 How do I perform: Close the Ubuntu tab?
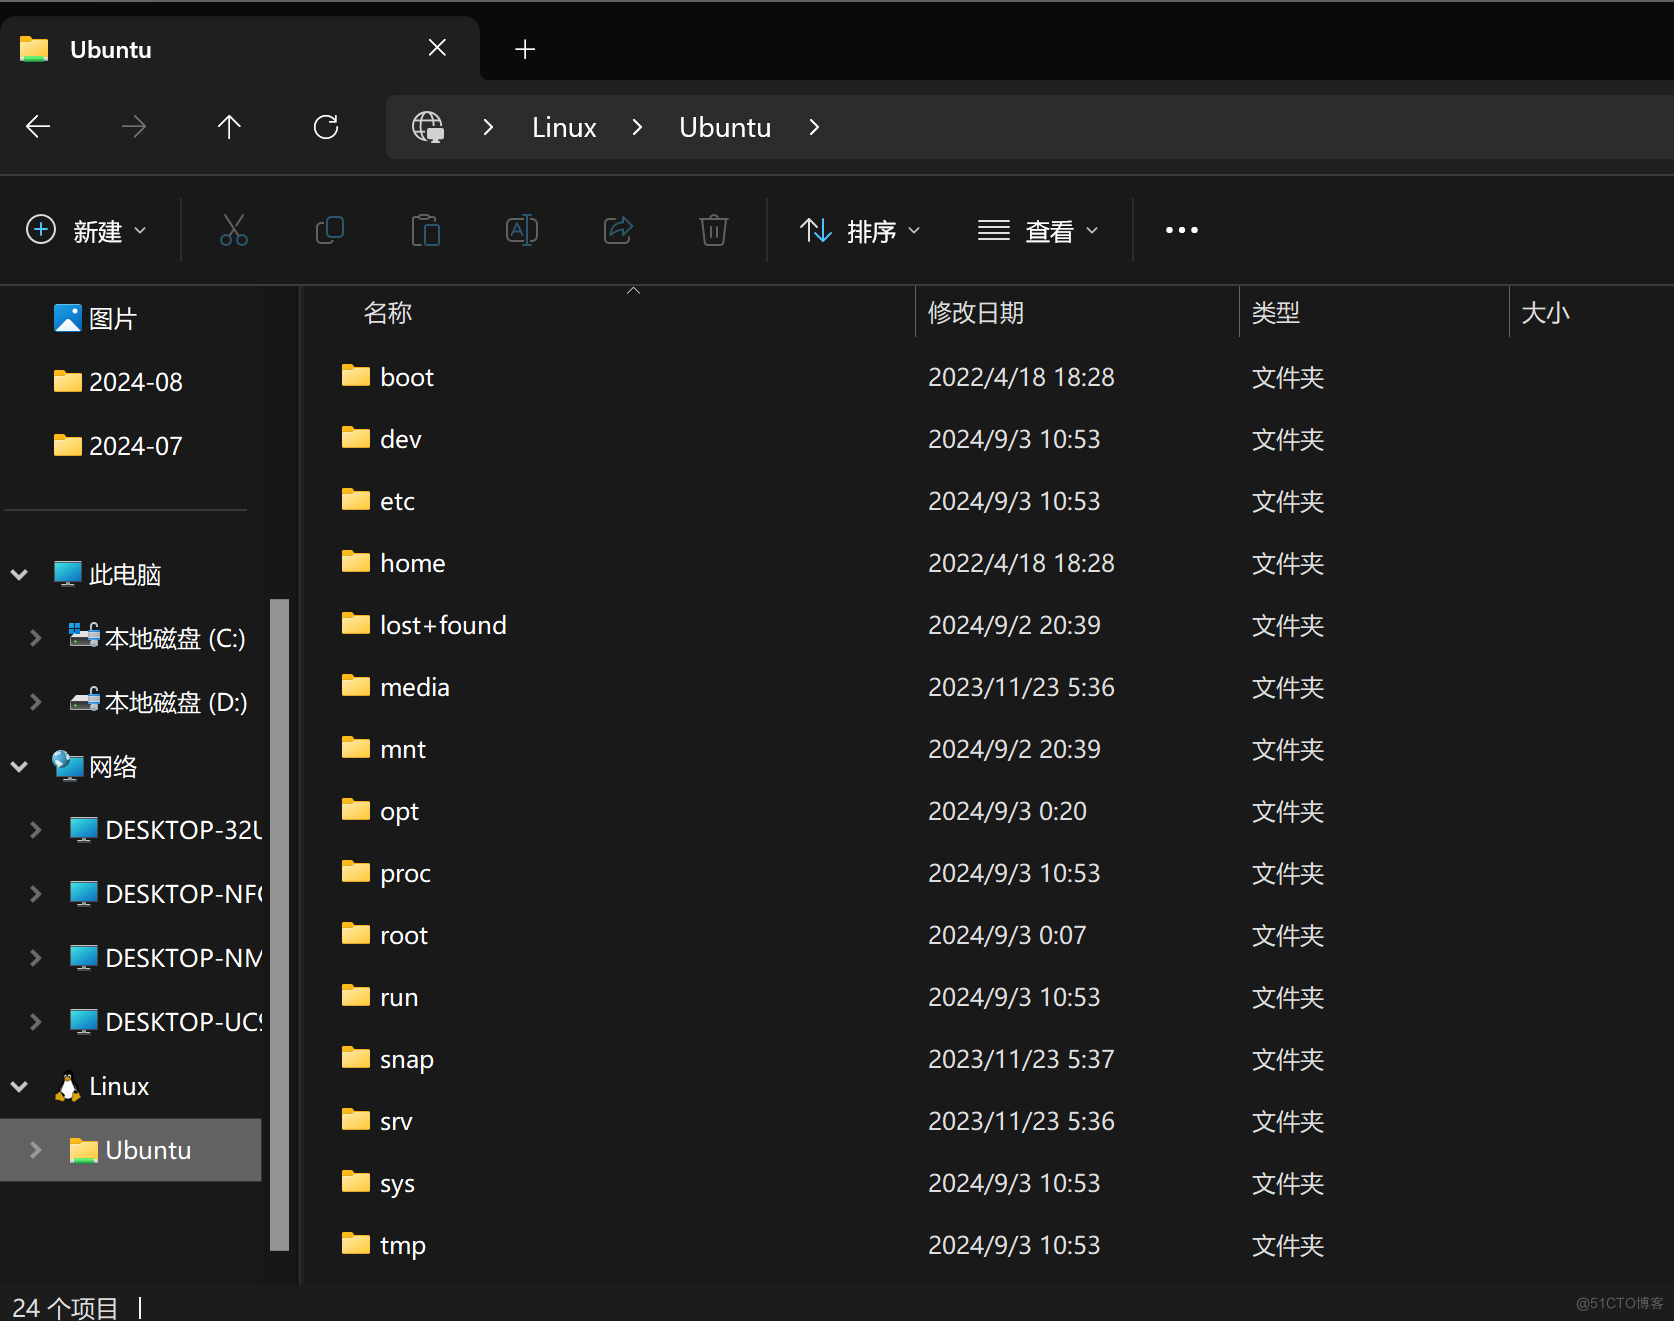437,48
